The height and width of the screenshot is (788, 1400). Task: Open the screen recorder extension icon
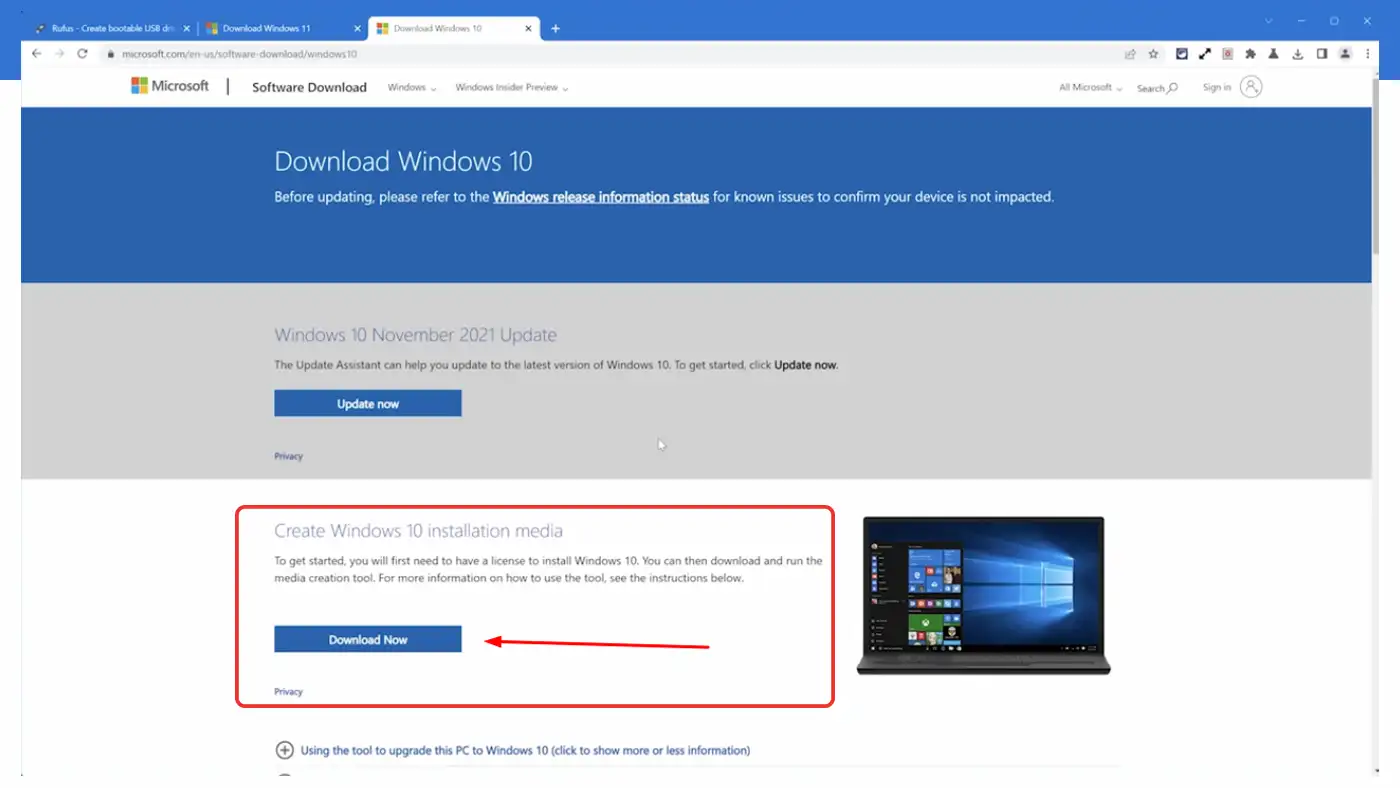(1227, 54)
